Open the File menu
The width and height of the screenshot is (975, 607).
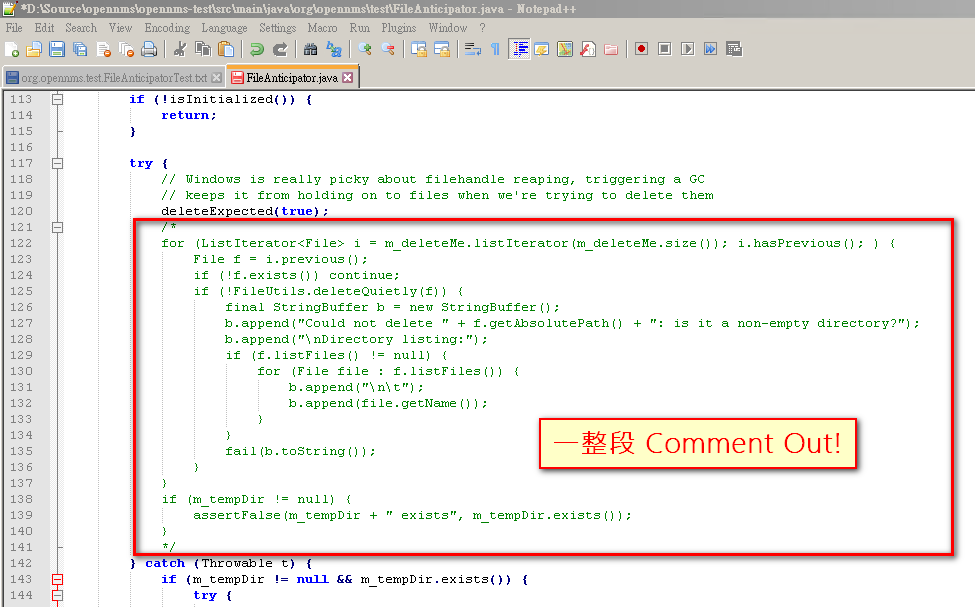(x=14, y=28)
